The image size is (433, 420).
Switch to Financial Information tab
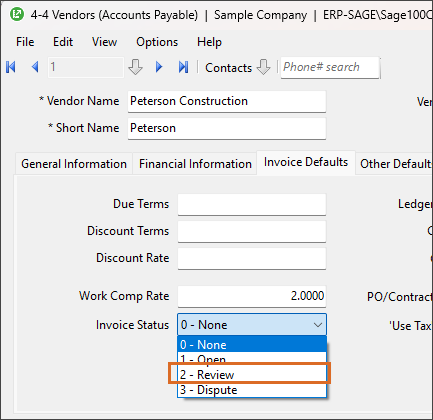(195, 164)
